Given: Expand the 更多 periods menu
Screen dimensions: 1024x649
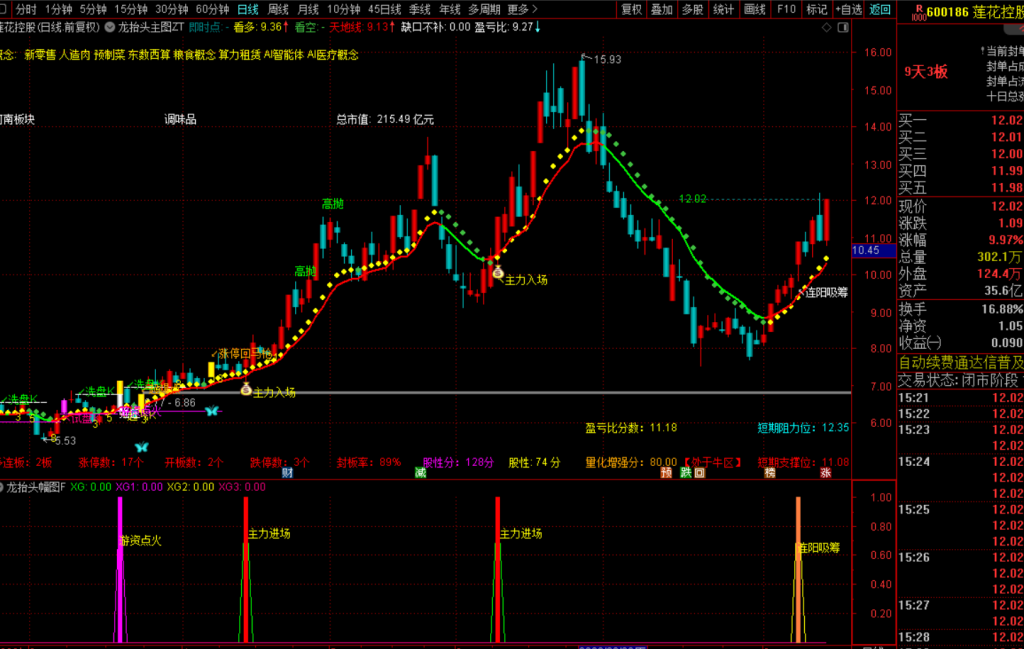Looking at the screenshot, I should coord(522,9).
